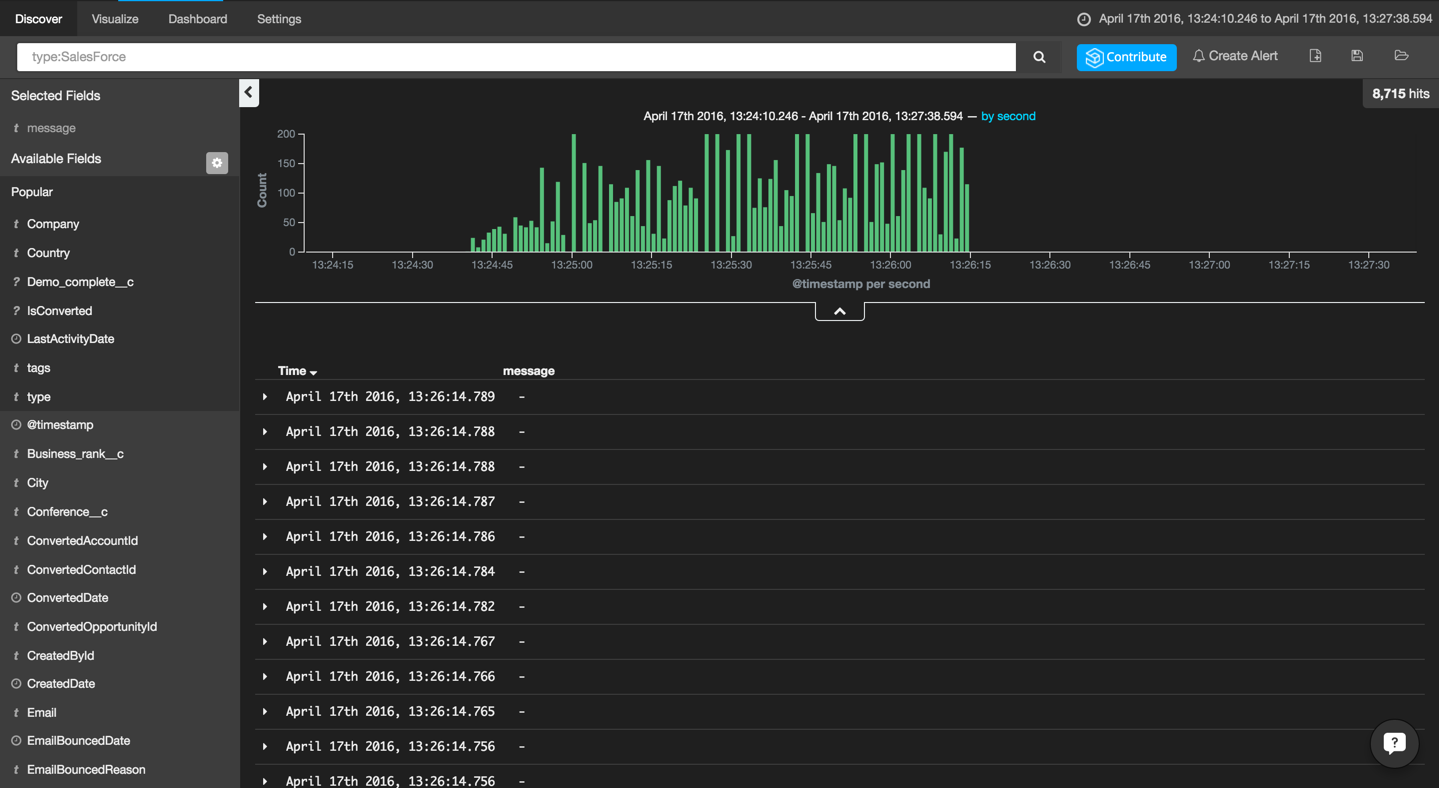The width and height of the screenshot is (1439, 788).
Task: Click the 8,715 hits counter
Action: coord(1400,94)
